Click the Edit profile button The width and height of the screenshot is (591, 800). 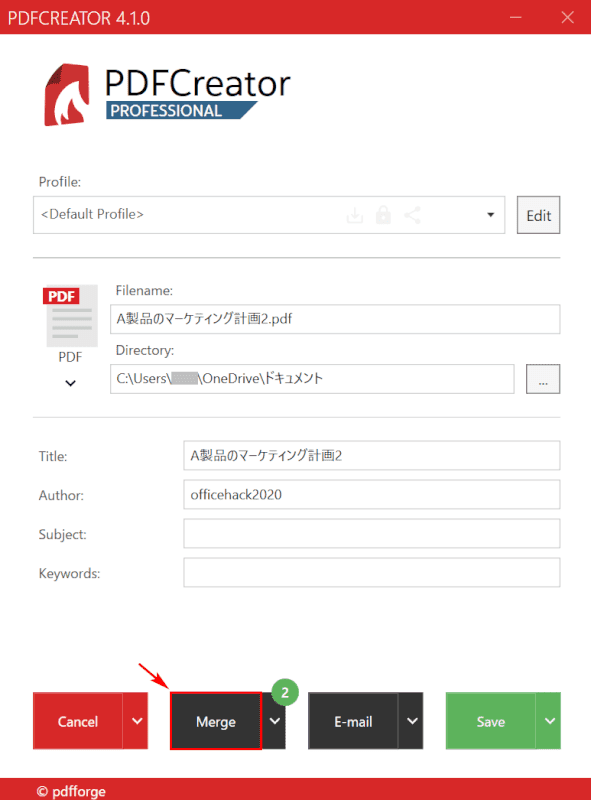(x=538, y=215)
